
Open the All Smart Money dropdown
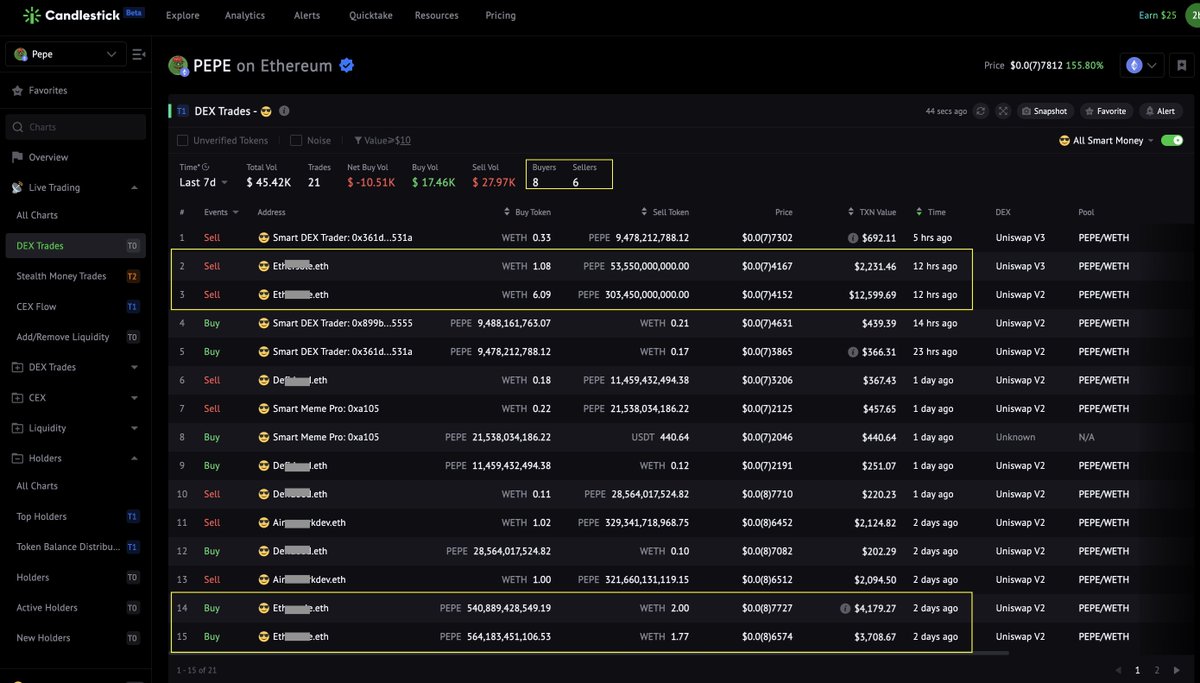click(x=1106, y=141)
